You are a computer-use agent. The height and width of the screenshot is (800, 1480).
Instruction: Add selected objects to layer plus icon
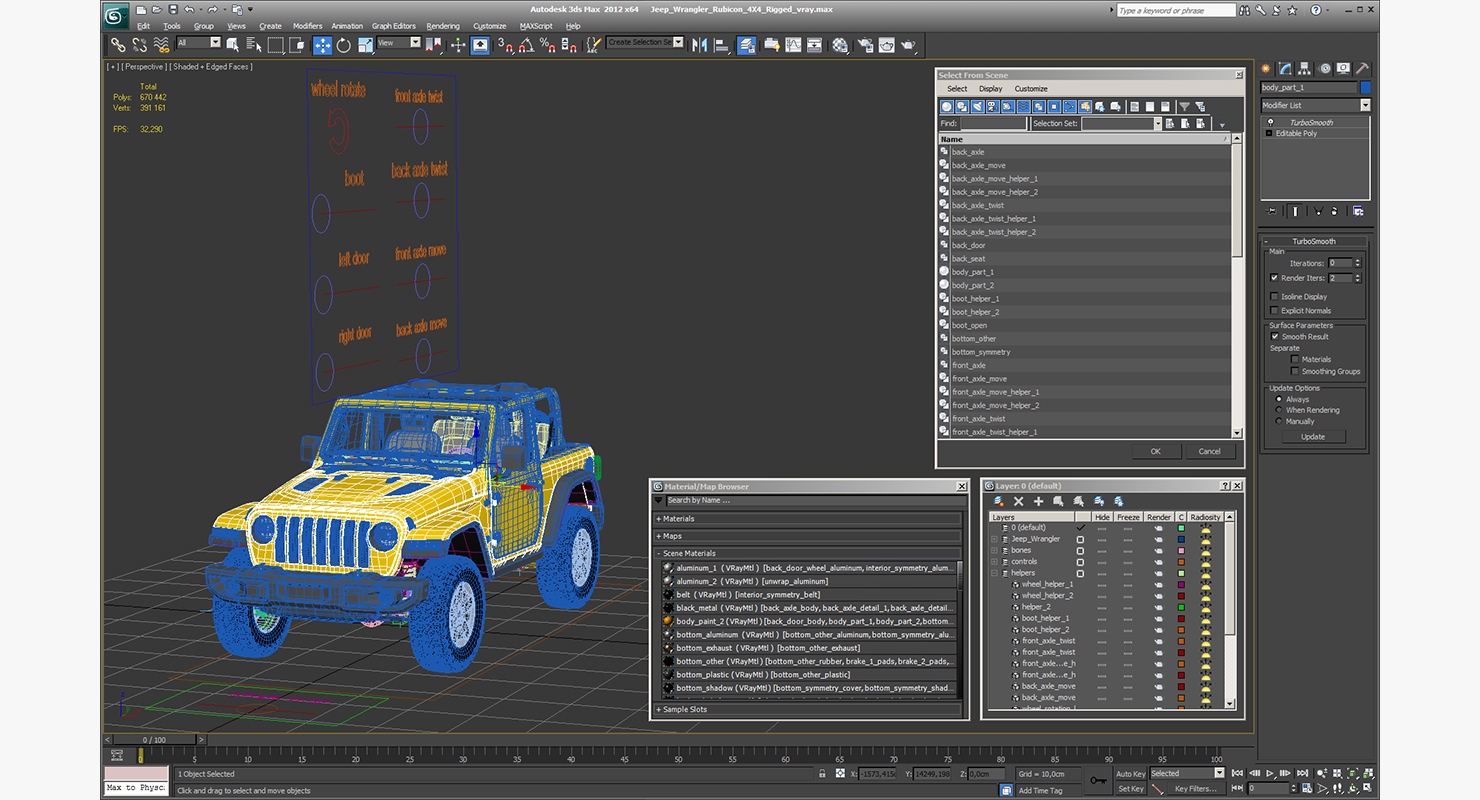tap(1038, 501)
